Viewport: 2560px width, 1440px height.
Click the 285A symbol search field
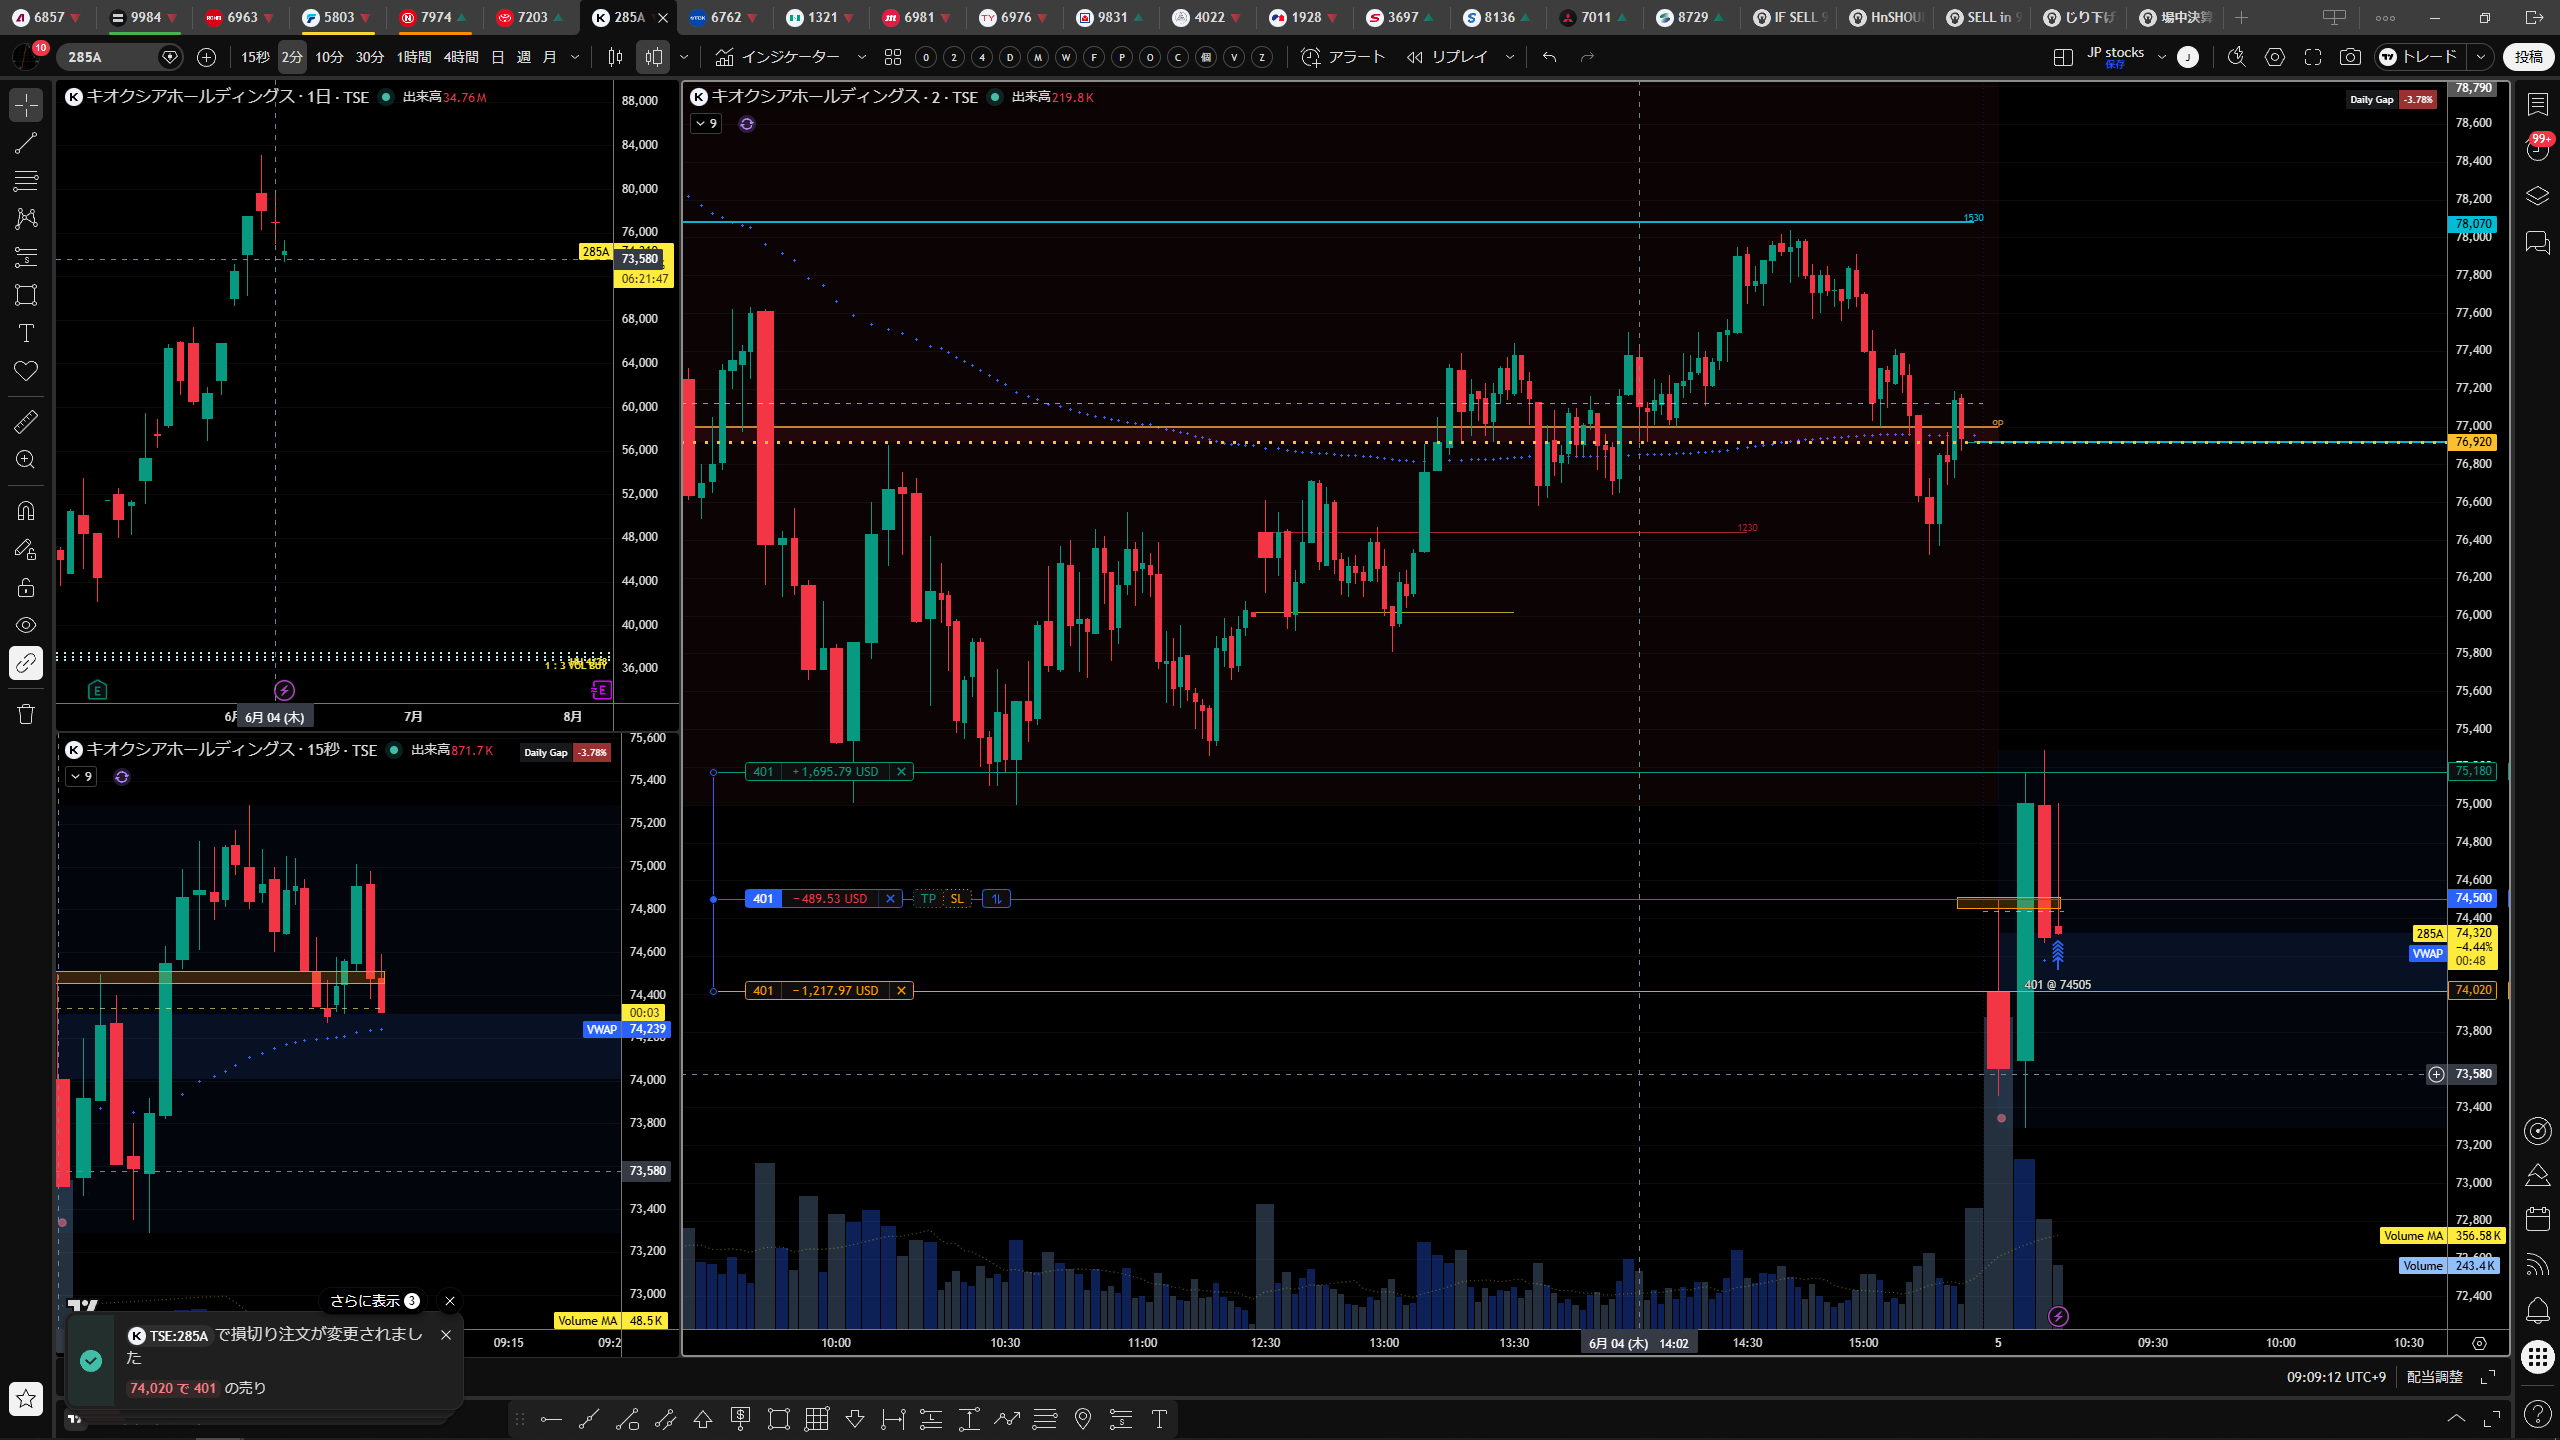(110, 57)
